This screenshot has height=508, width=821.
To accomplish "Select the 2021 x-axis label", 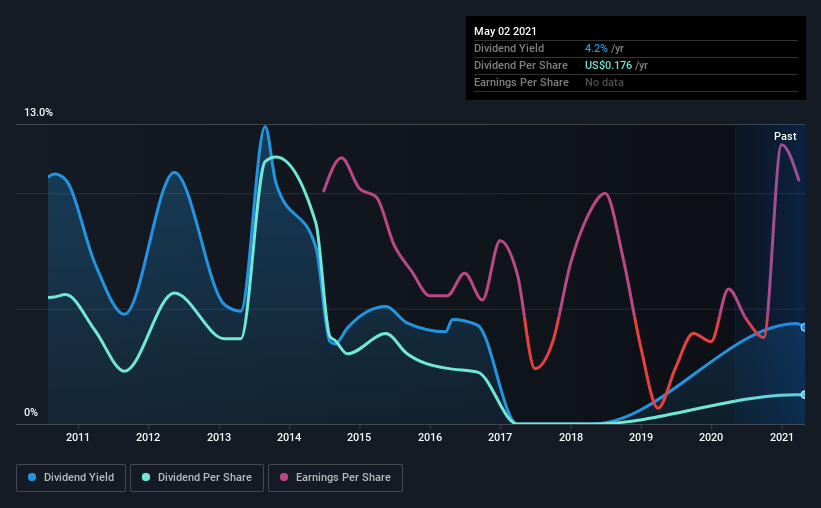I will [782, 437].
